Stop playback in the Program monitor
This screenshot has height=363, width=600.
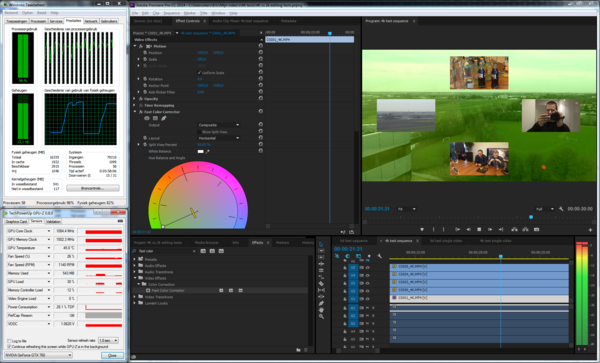click(x=479, y=230)
